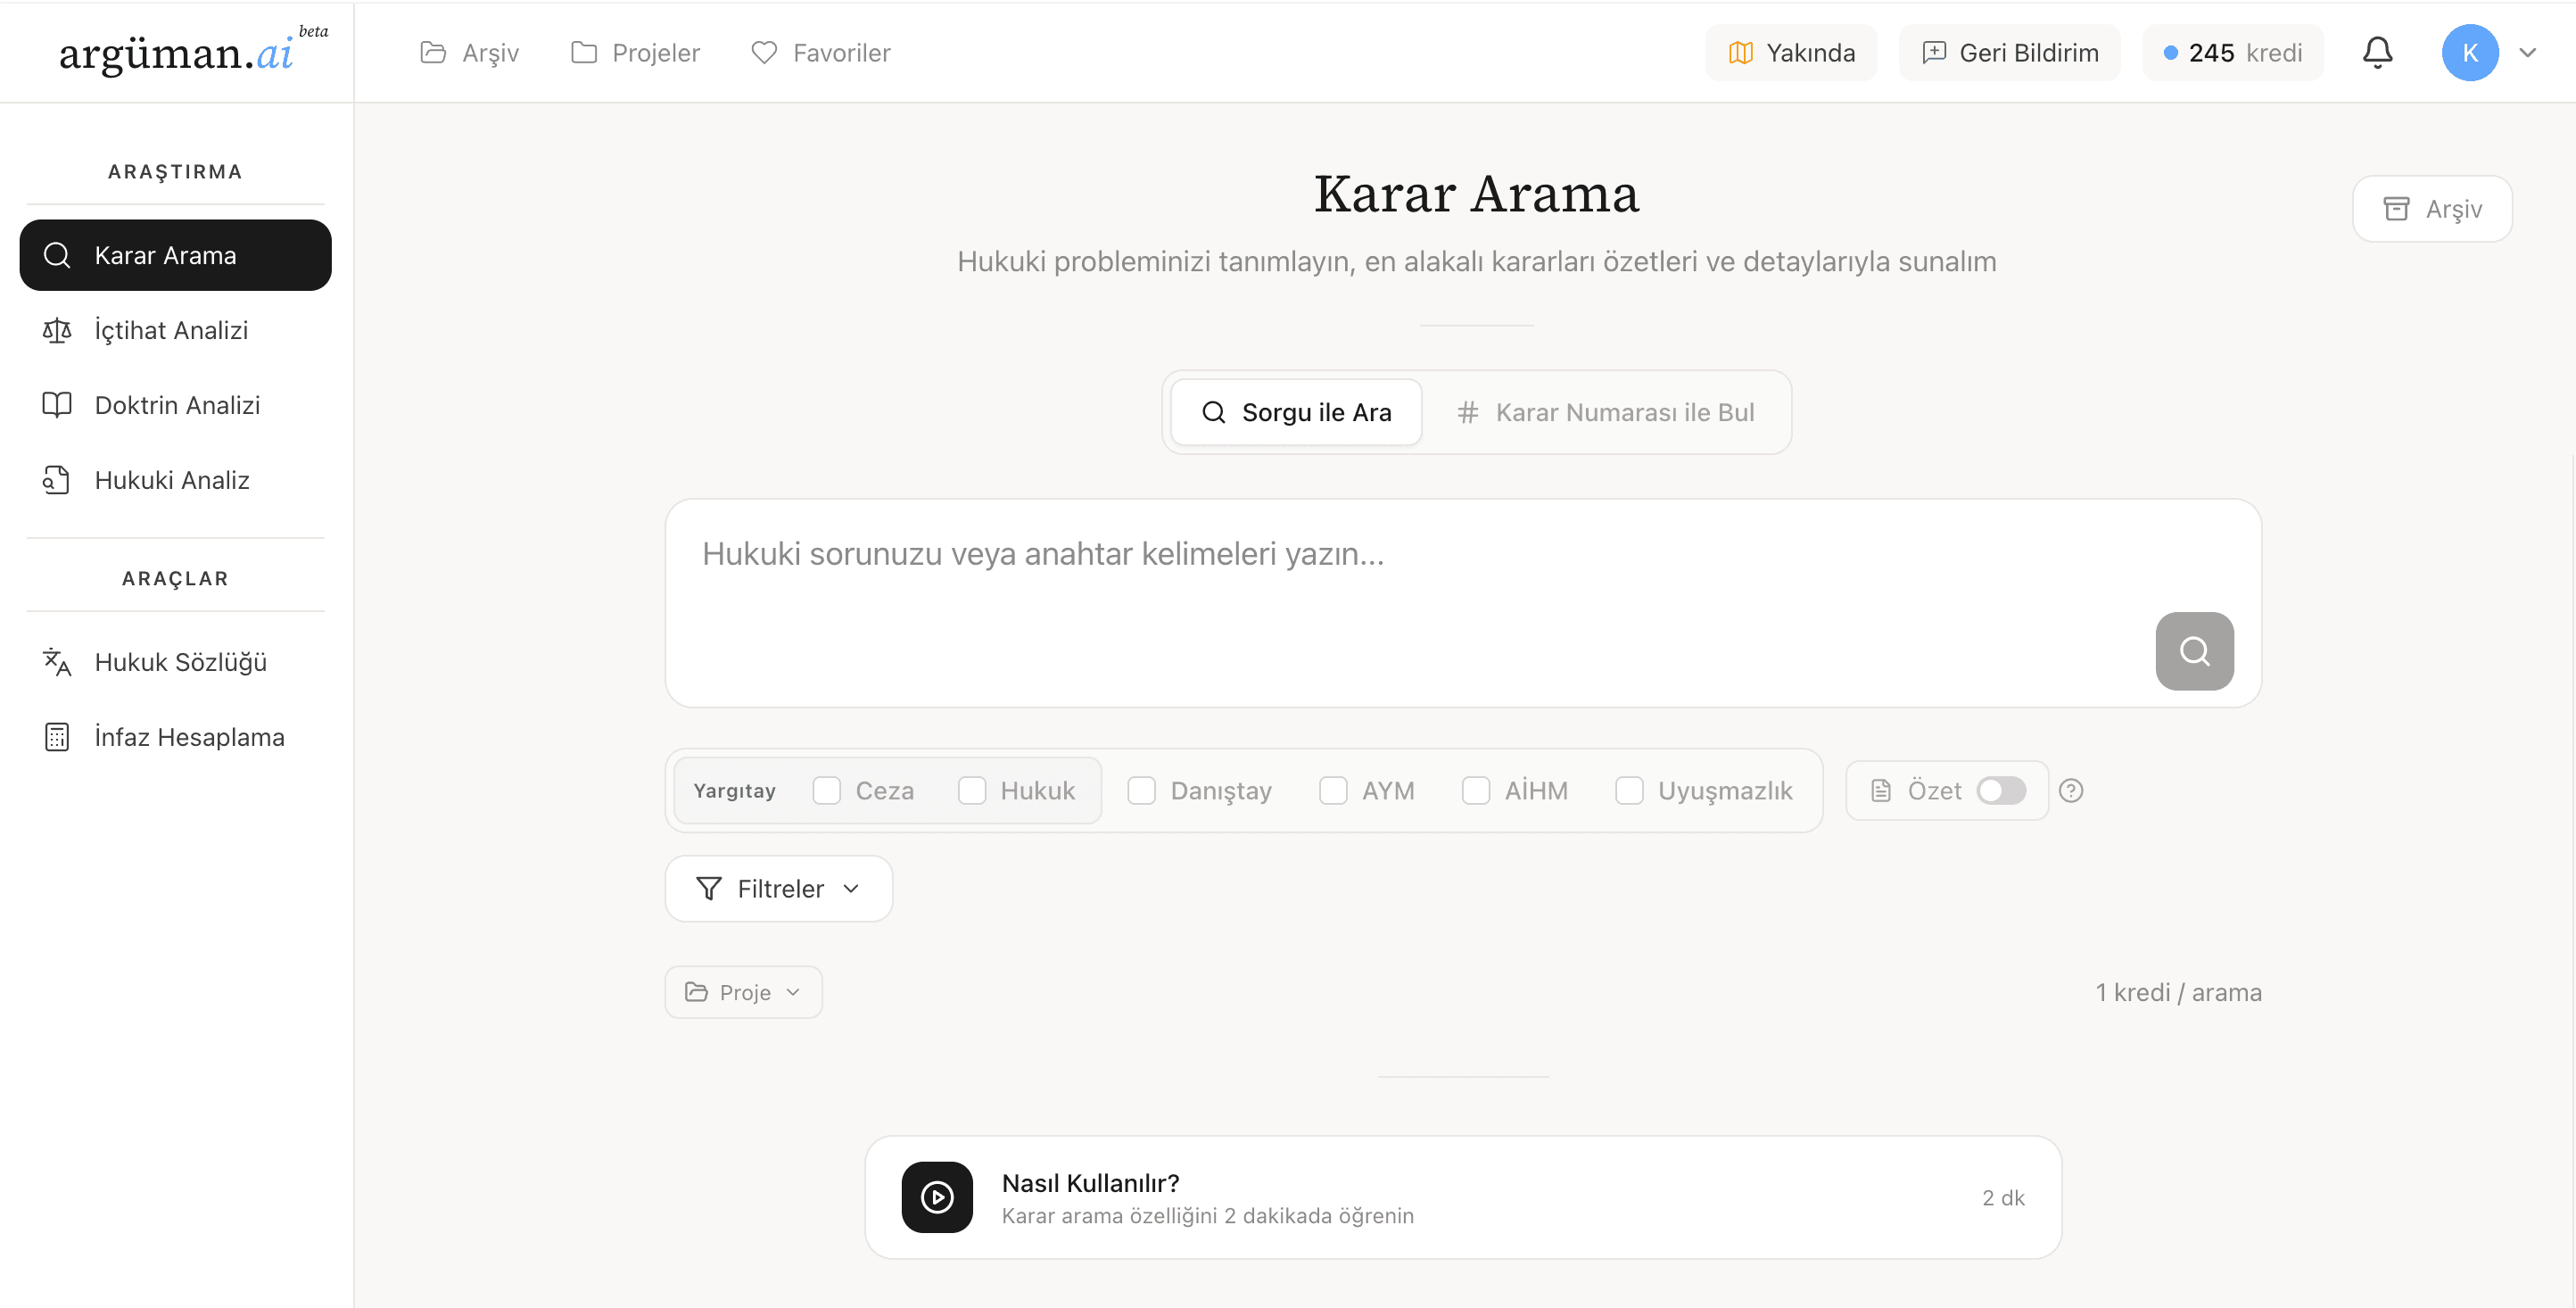
Task: Check the Danıştay checkbox
Action: click(x=1141, y=791)
